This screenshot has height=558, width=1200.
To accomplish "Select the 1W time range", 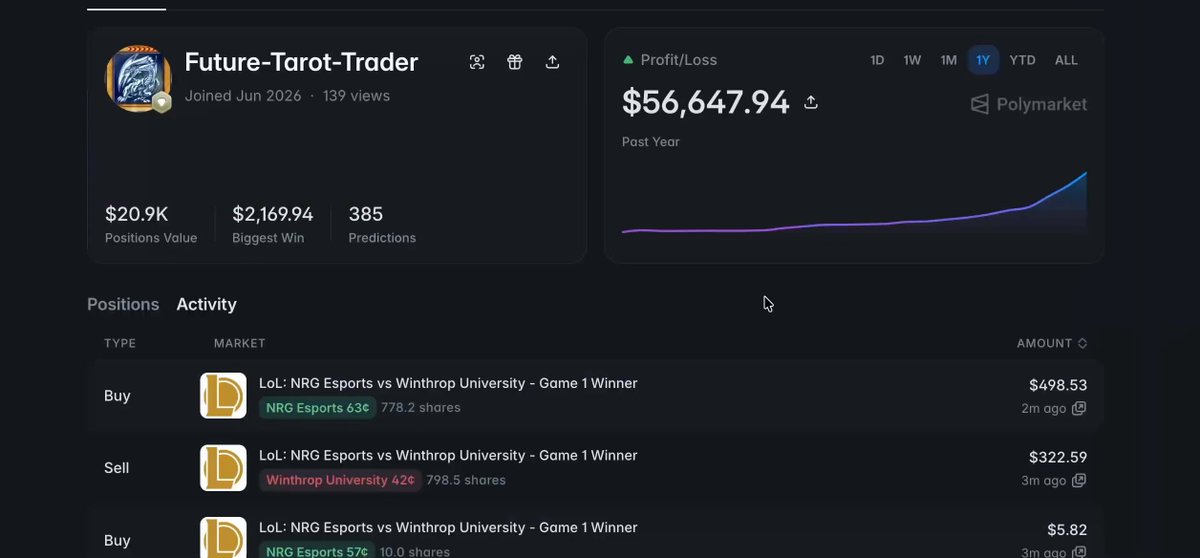I will pos(912,60).
